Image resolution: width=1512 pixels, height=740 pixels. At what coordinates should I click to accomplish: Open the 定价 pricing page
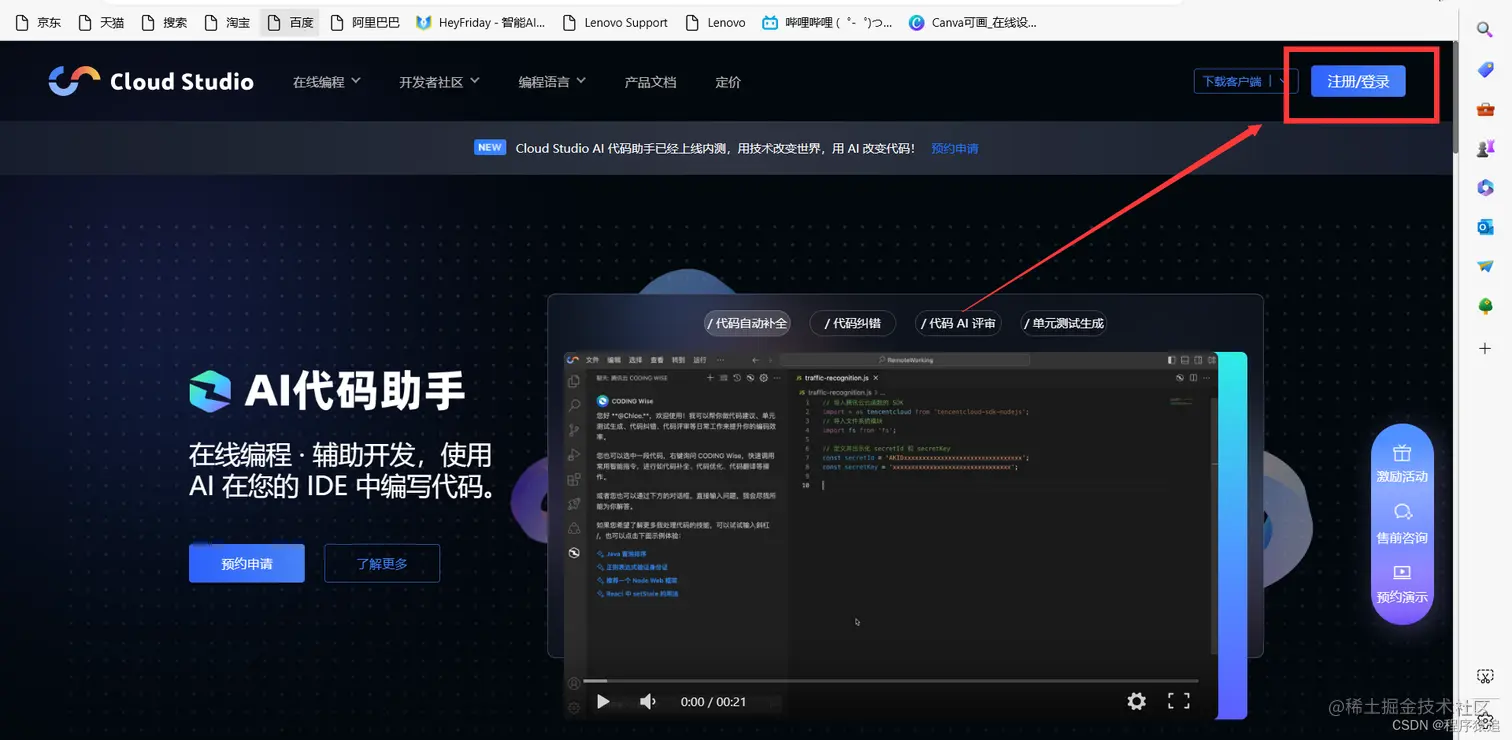click(728, 82)
